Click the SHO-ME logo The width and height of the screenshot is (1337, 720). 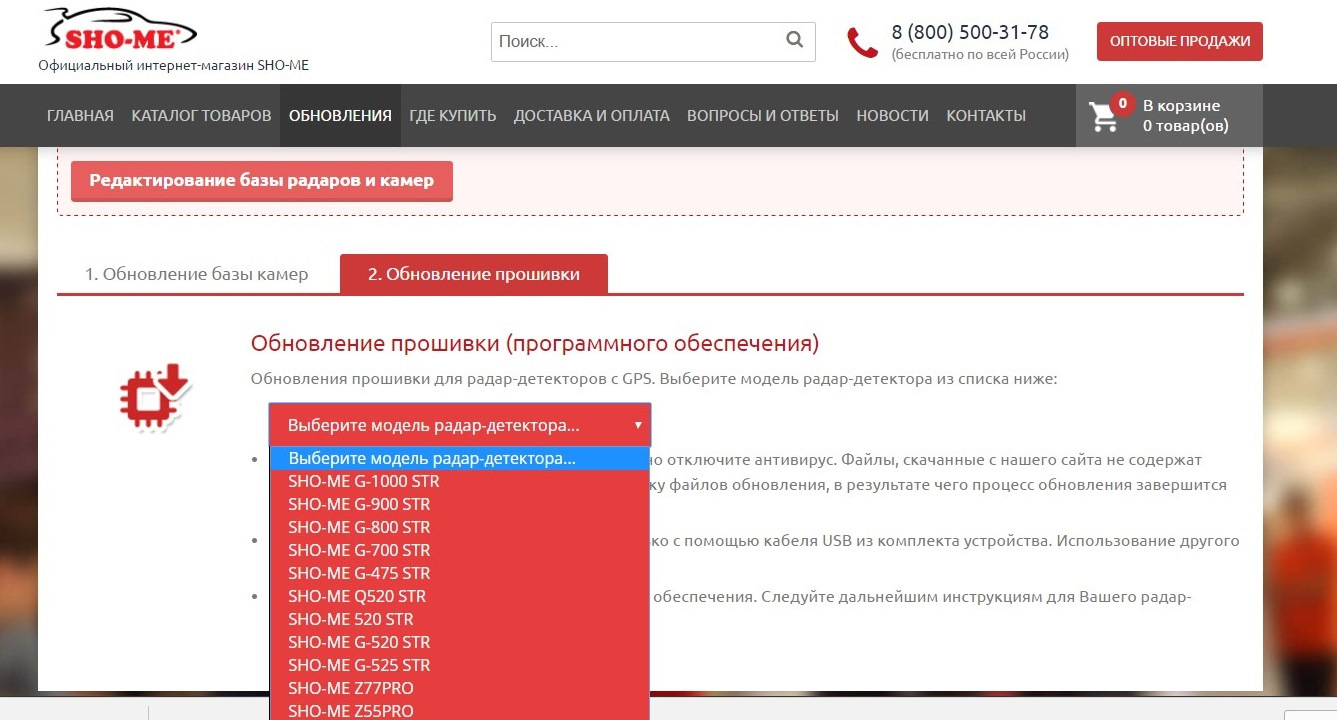[120, 31]
